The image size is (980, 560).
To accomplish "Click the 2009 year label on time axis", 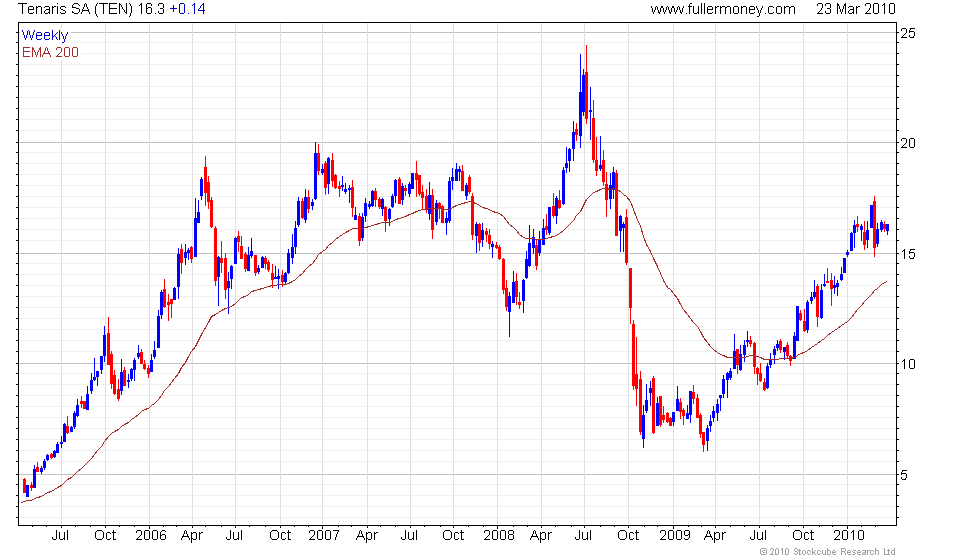I will tap(675, 536).
